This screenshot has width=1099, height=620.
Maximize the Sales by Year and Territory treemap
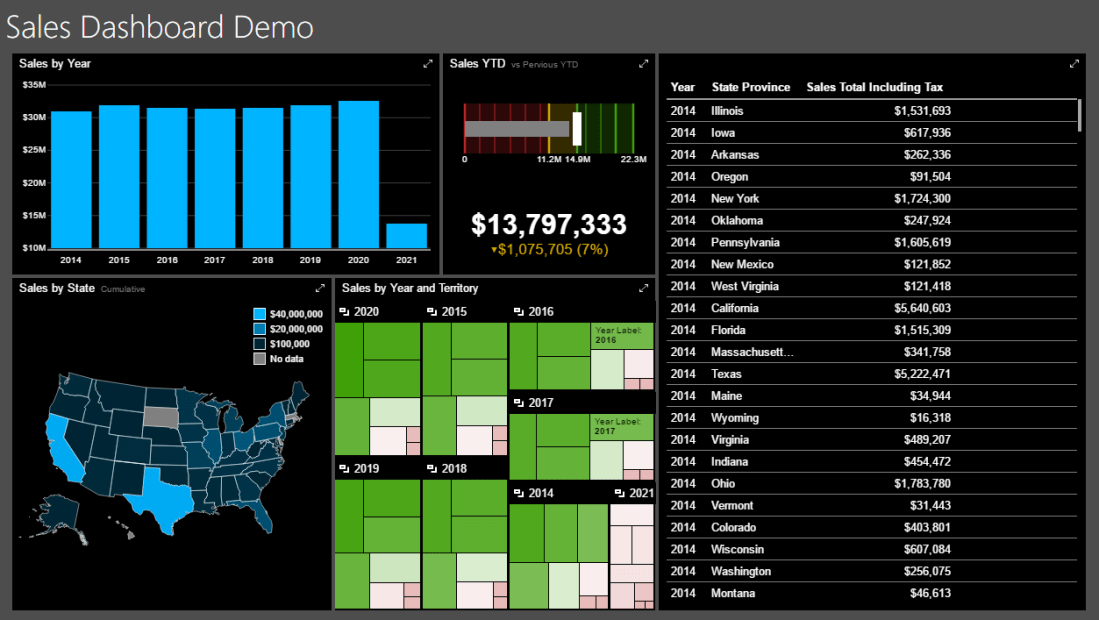[x=644, y=288]
